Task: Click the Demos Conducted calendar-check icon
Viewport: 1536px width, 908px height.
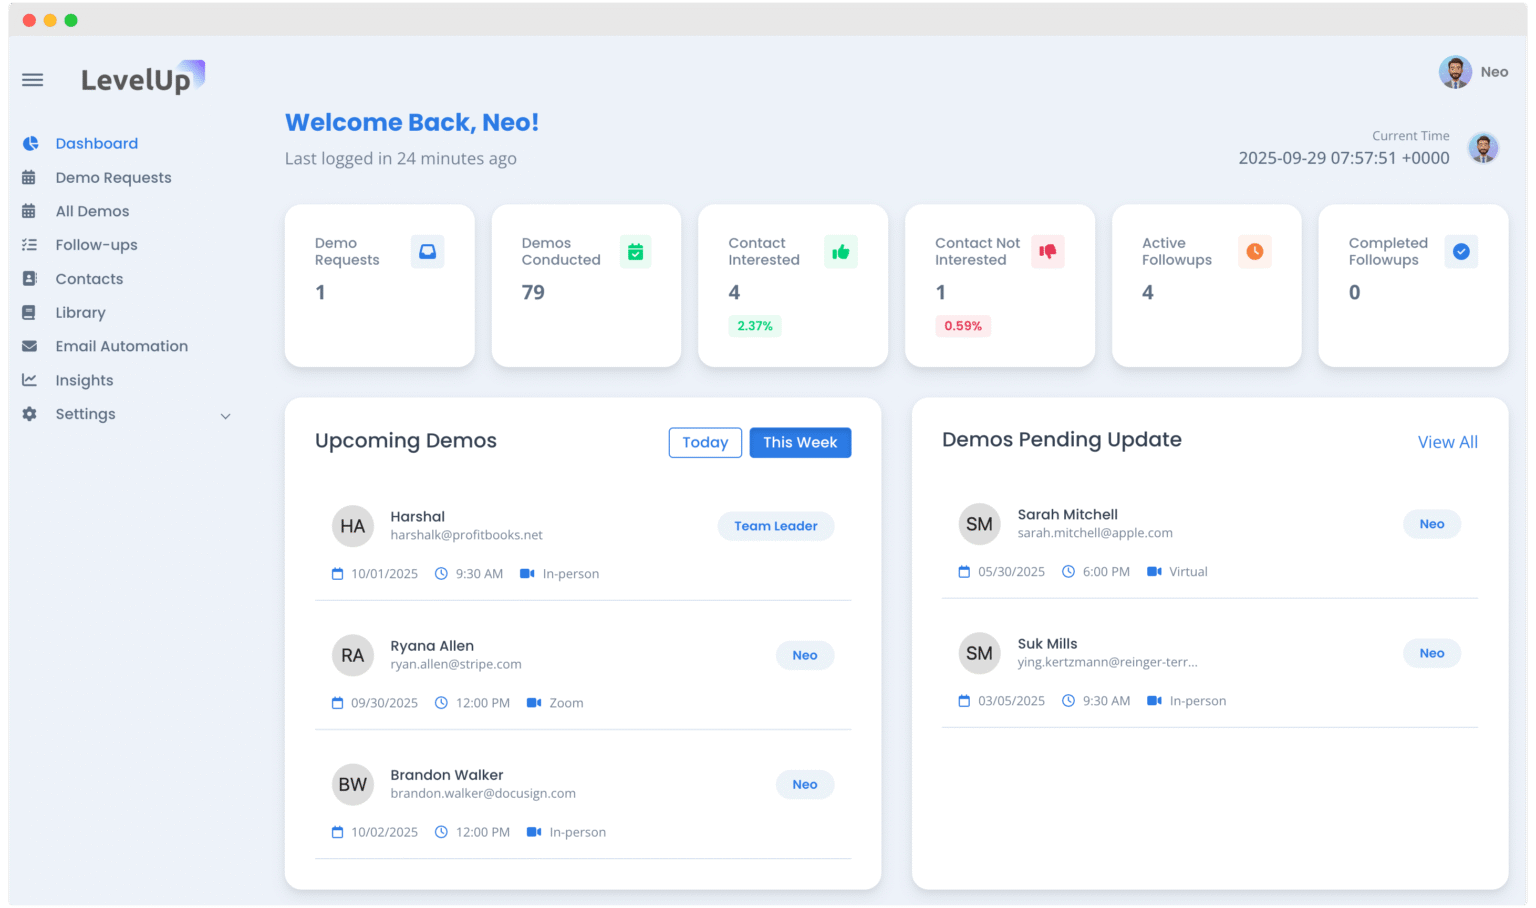Action: (635, 252)
